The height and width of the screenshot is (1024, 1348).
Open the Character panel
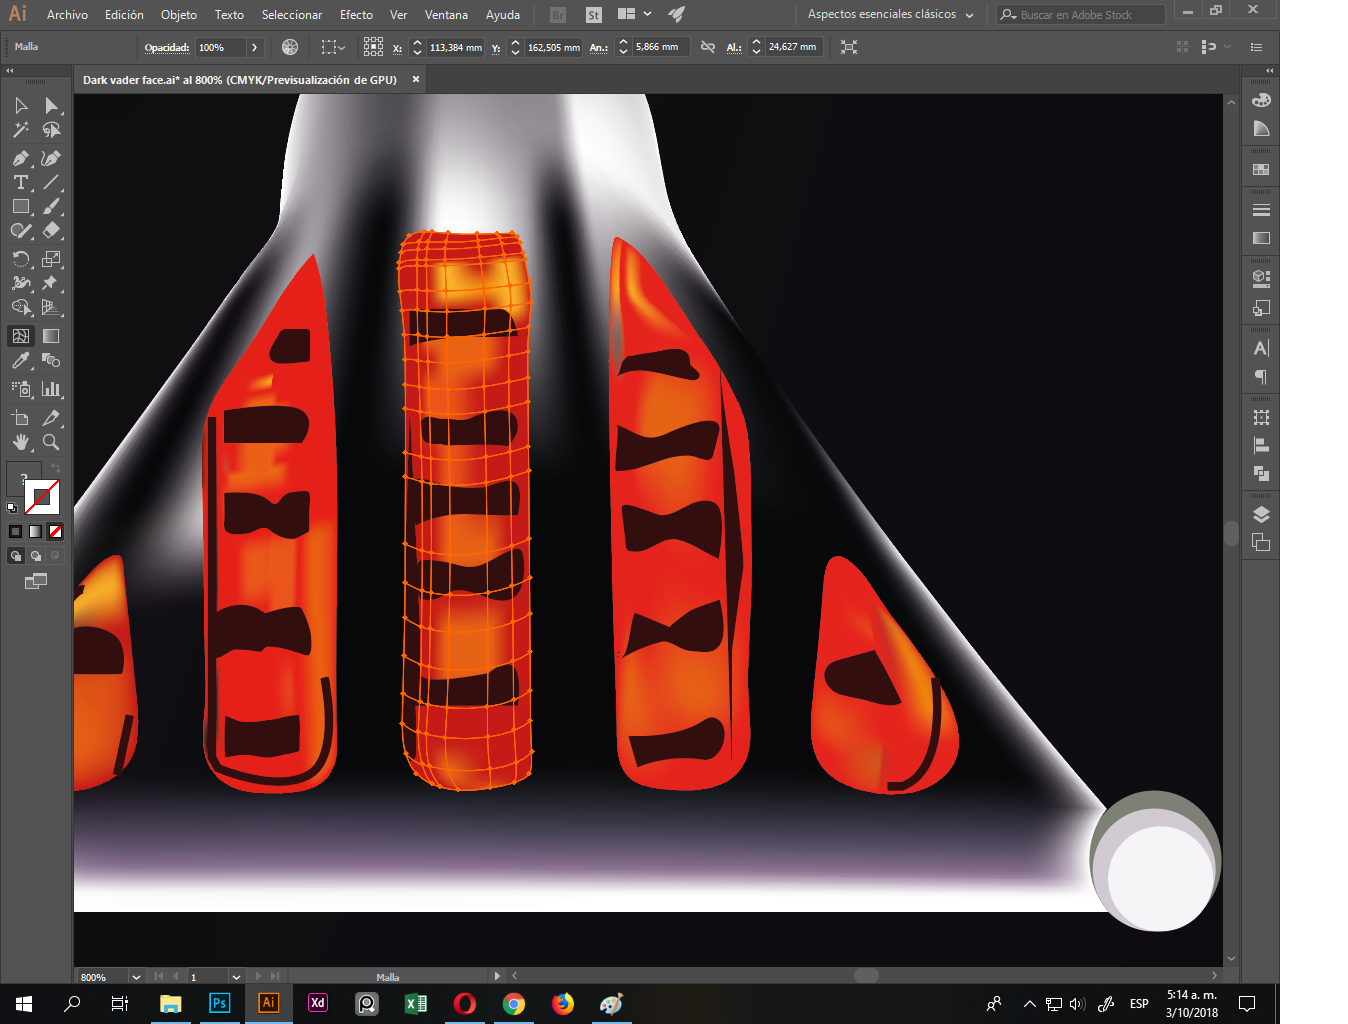click(x=1261, y=348)
